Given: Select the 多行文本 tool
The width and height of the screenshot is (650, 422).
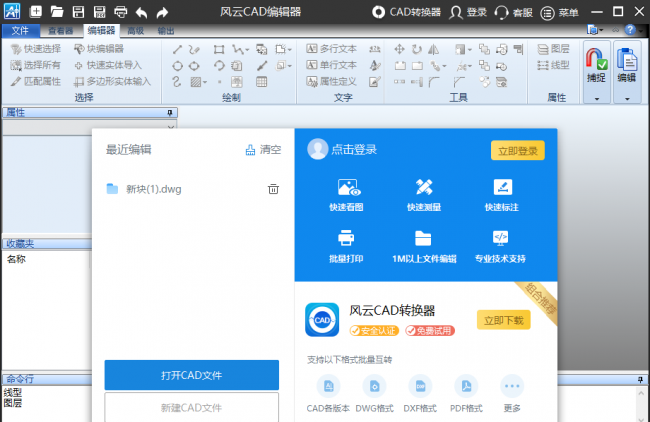Looking at the screenshot, I should coord(332,49).
